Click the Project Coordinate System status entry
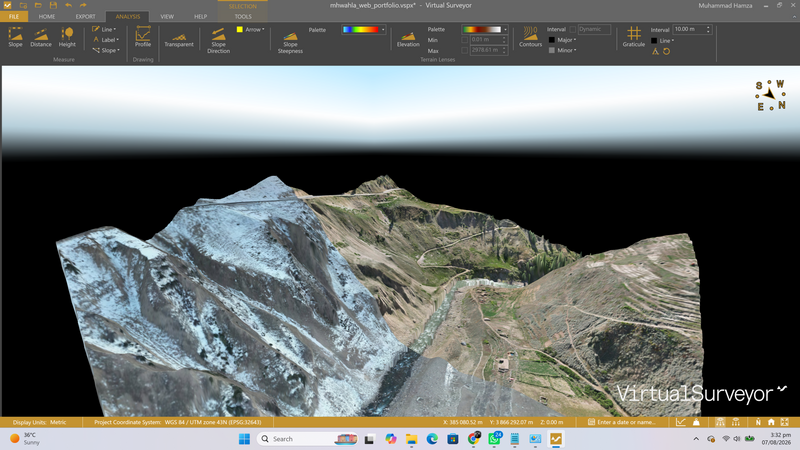This screenshot has height=450, width=800. pos(178,422)
